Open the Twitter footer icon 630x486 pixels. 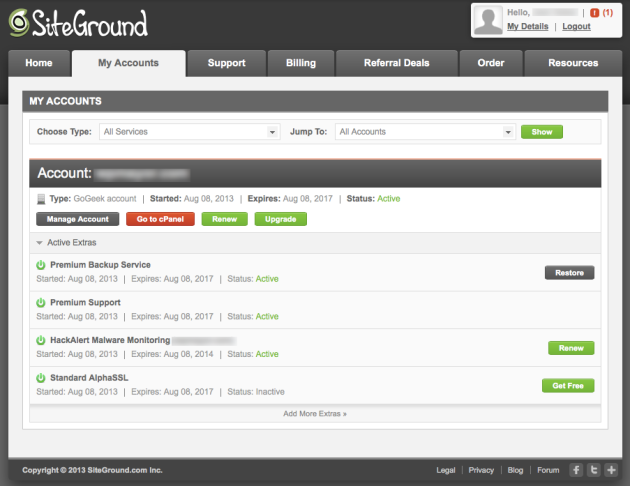pyautogui.click(x=594, y=470)
